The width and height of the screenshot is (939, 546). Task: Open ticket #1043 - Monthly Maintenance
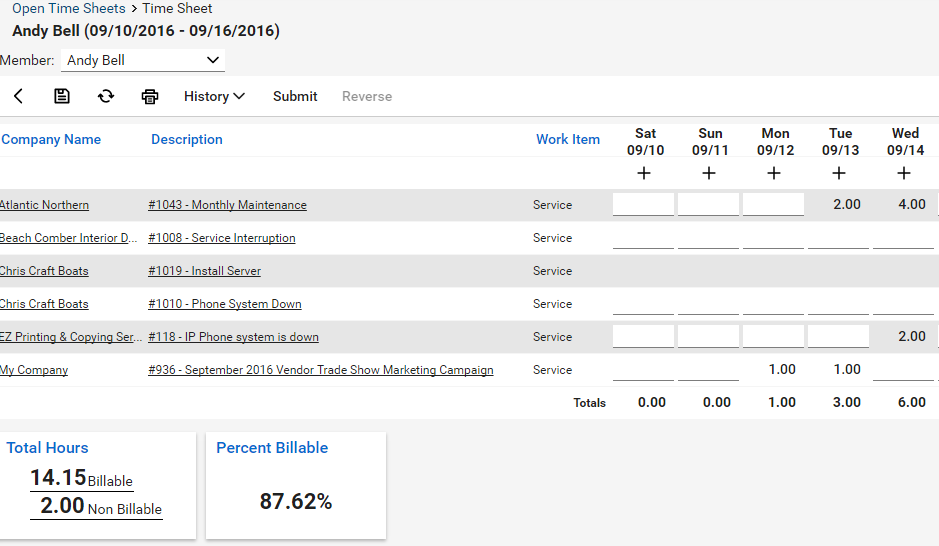(x=227, y=205)
